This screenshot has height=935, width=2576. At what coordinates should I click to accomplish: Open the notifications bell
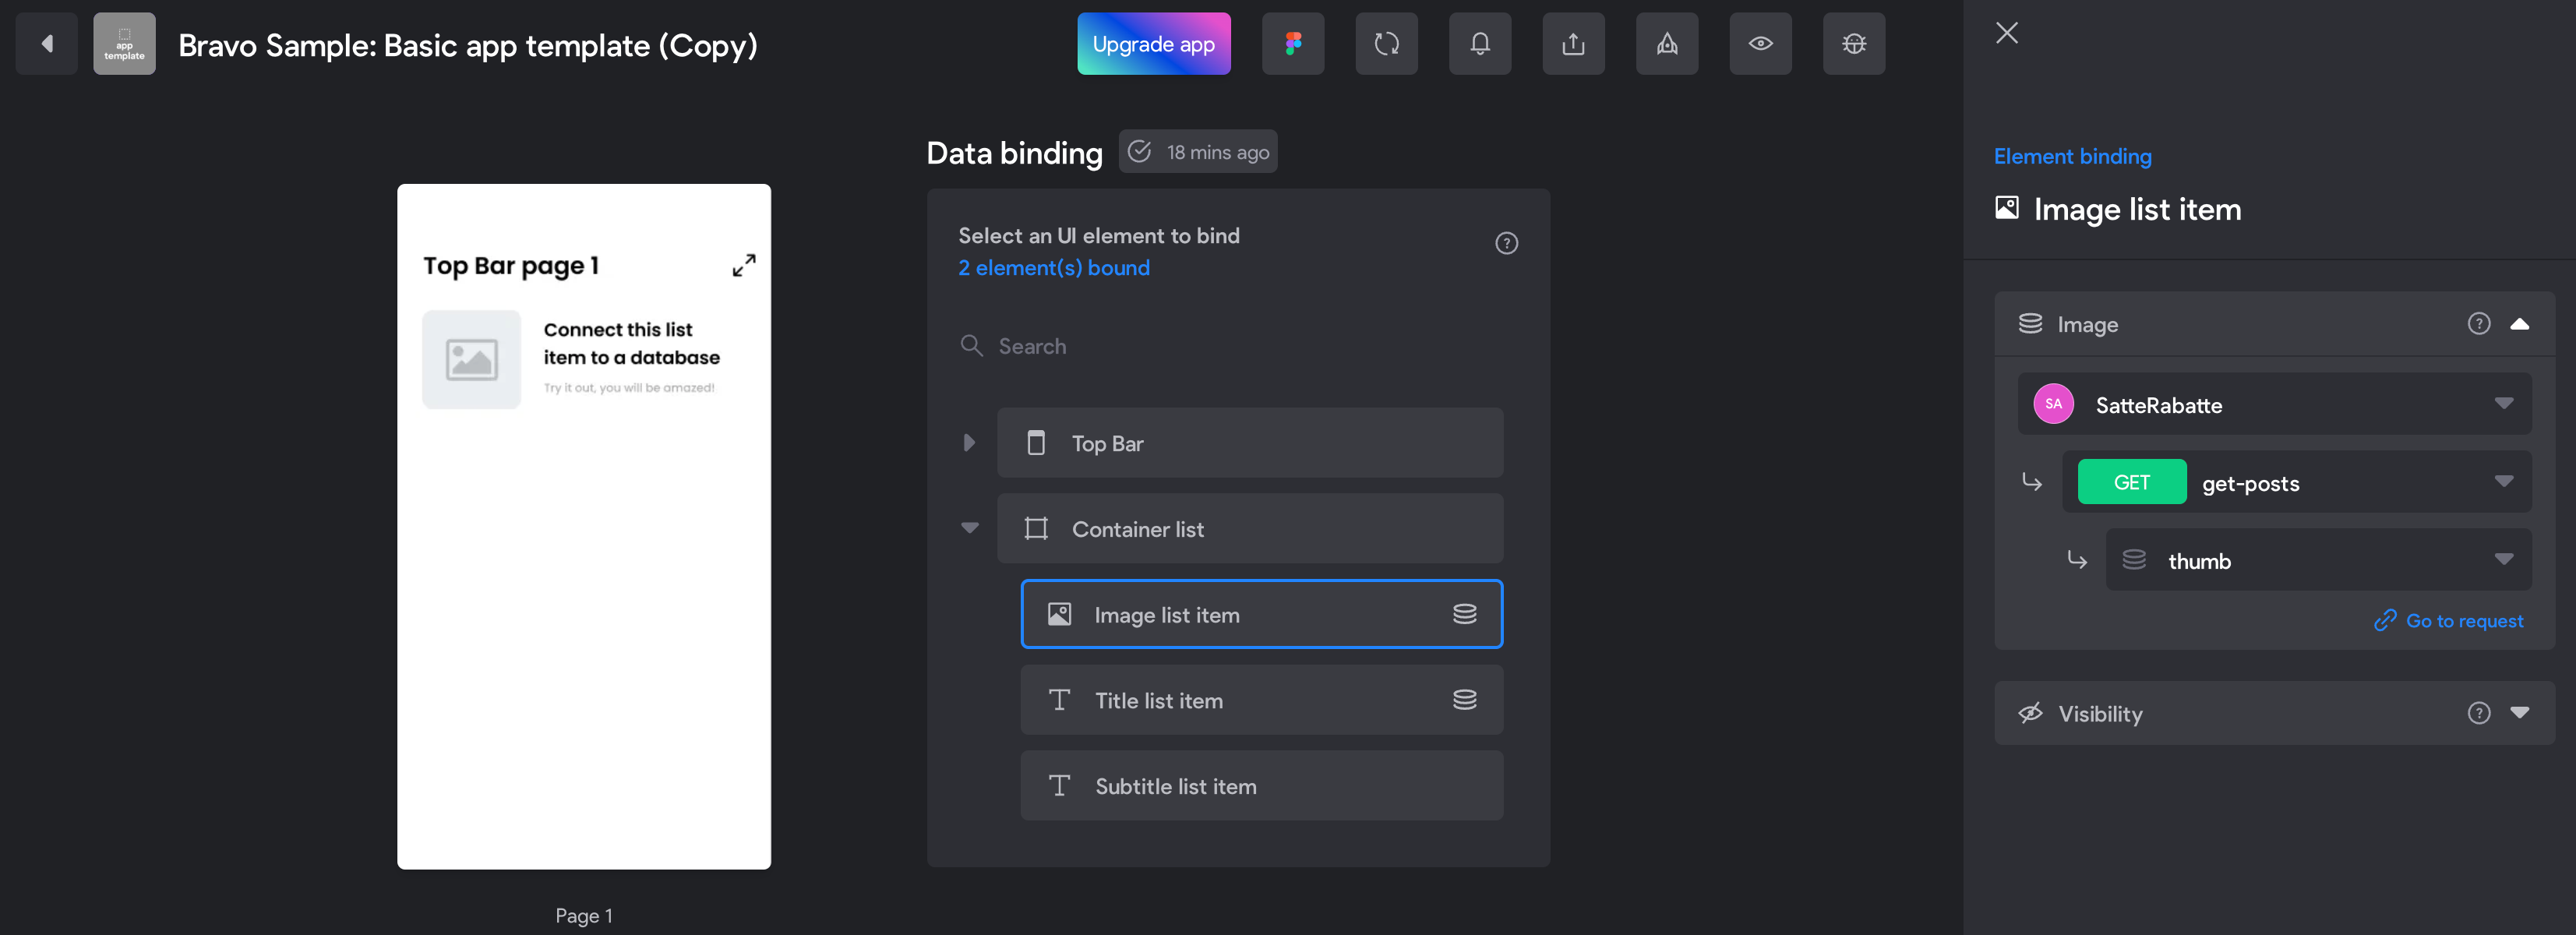(x=1479, y=44)
